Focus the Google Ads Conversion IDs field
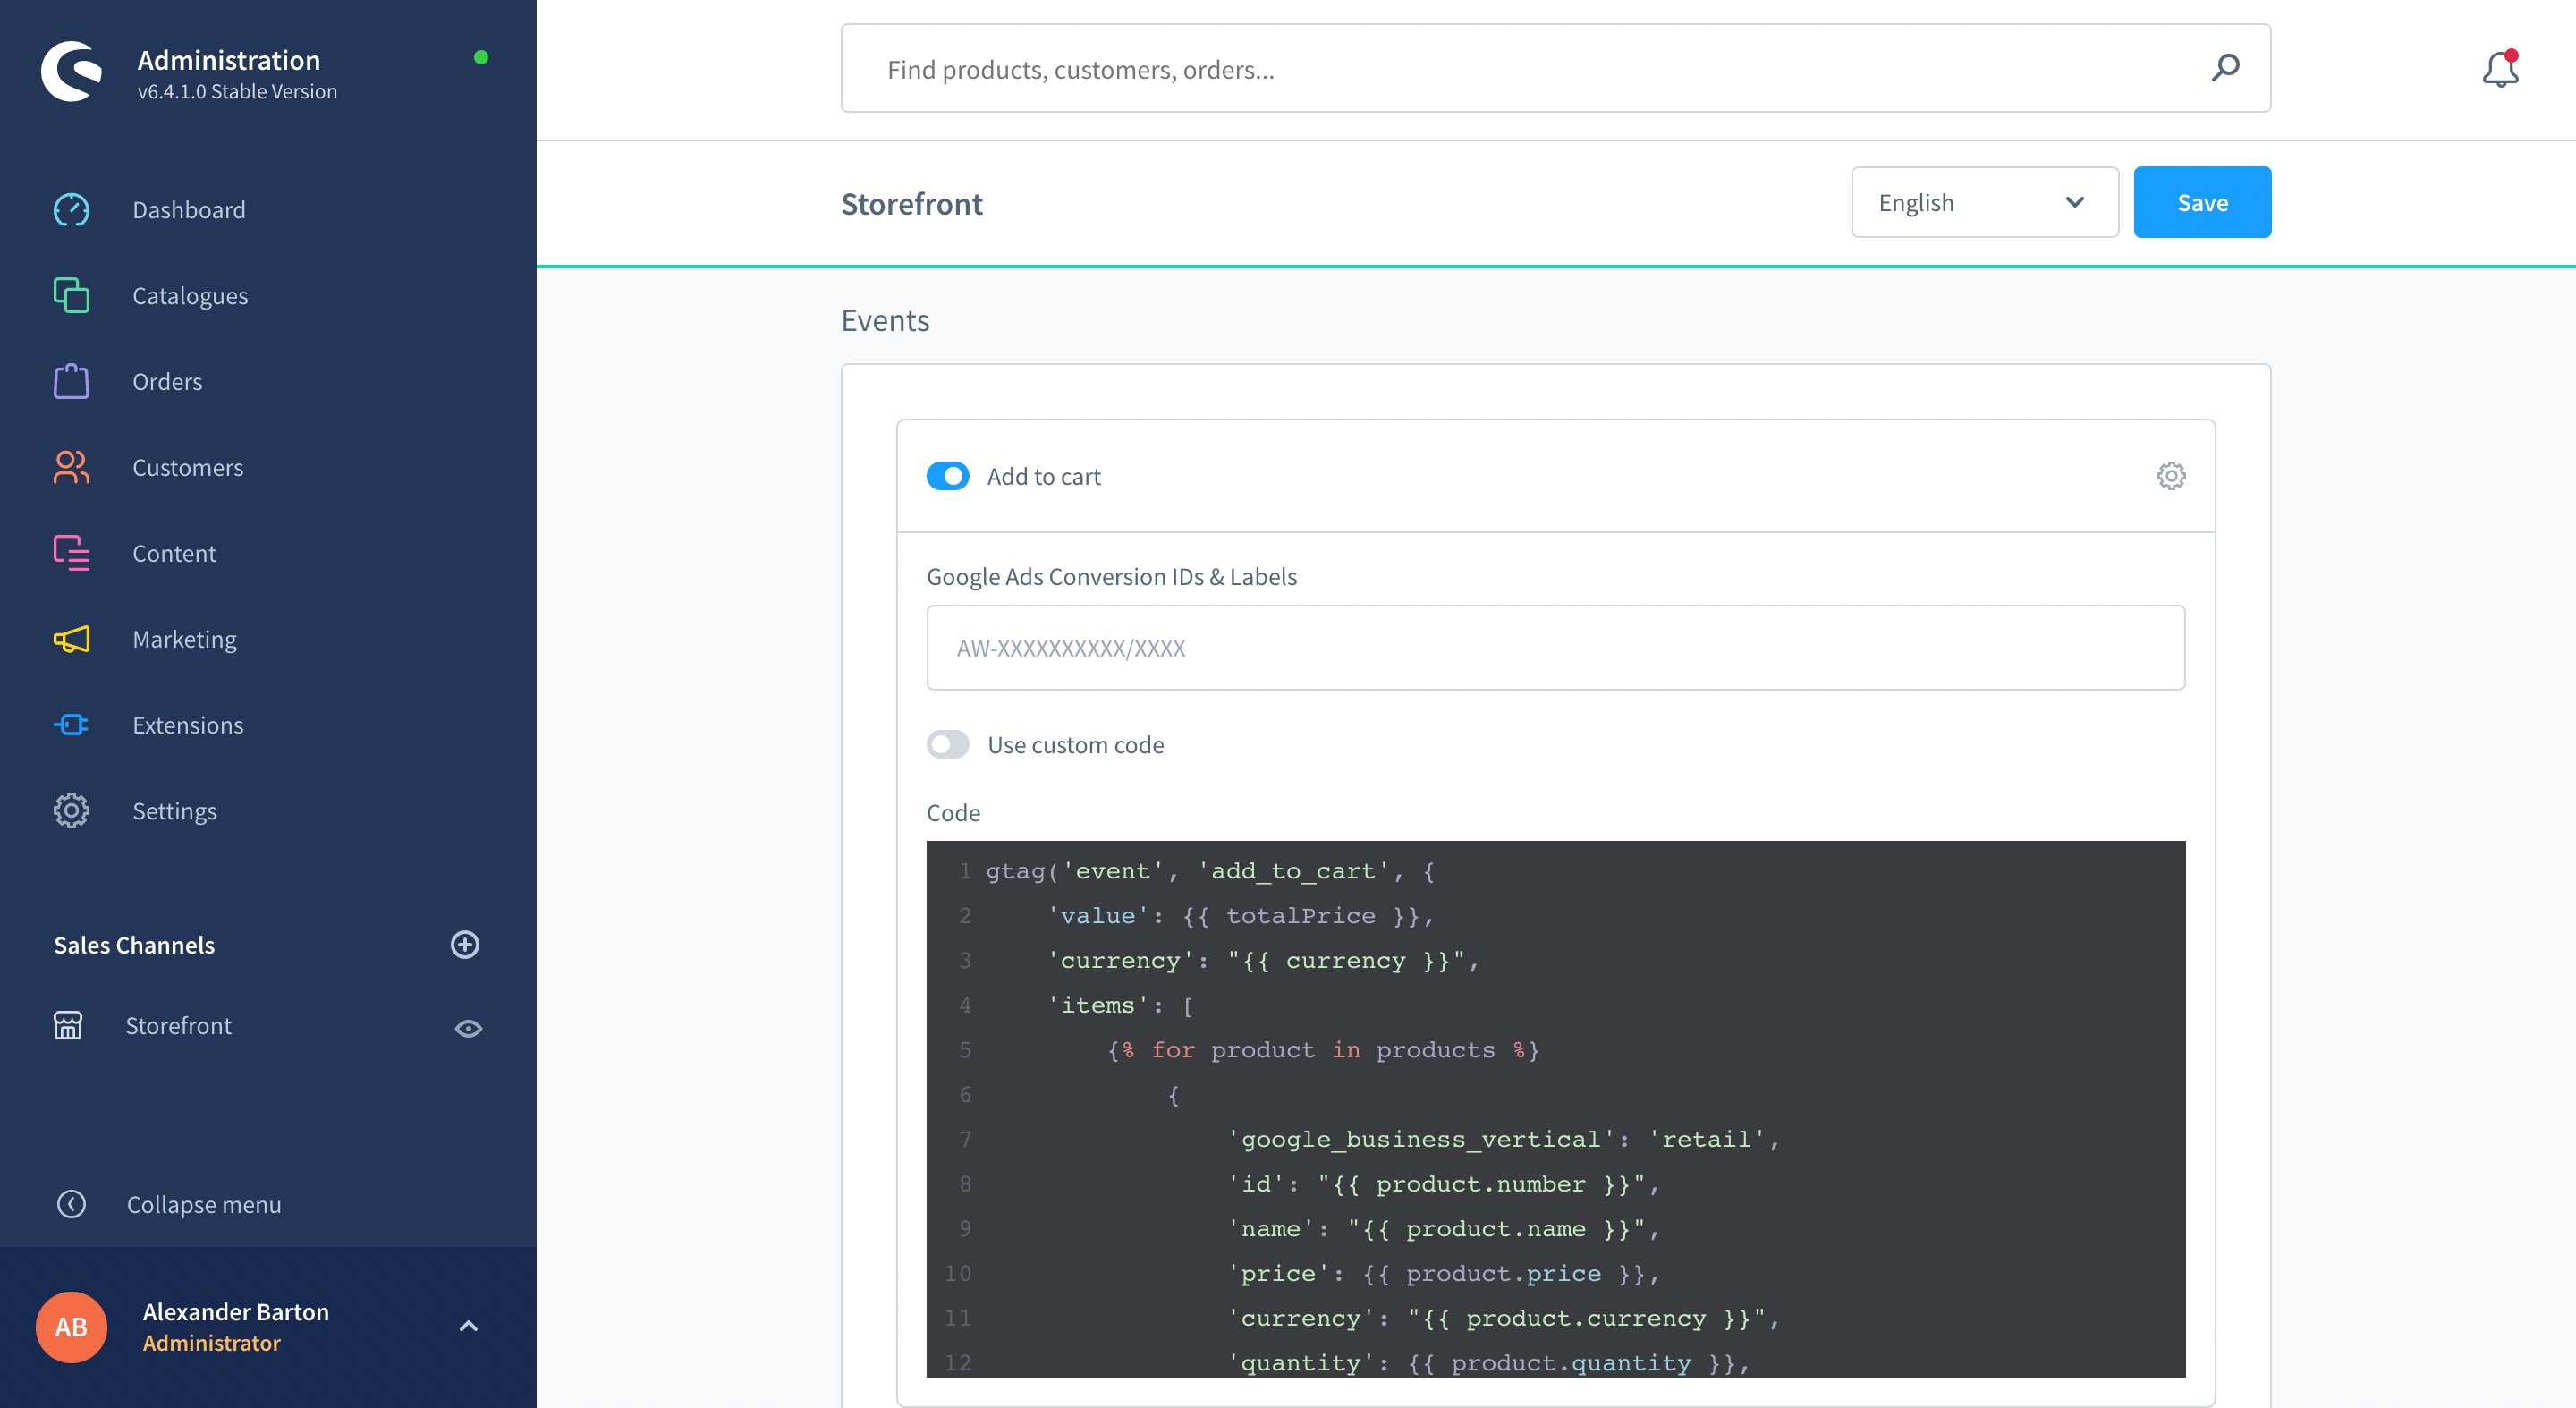2576x1408 pixels. pos(1555,648)
